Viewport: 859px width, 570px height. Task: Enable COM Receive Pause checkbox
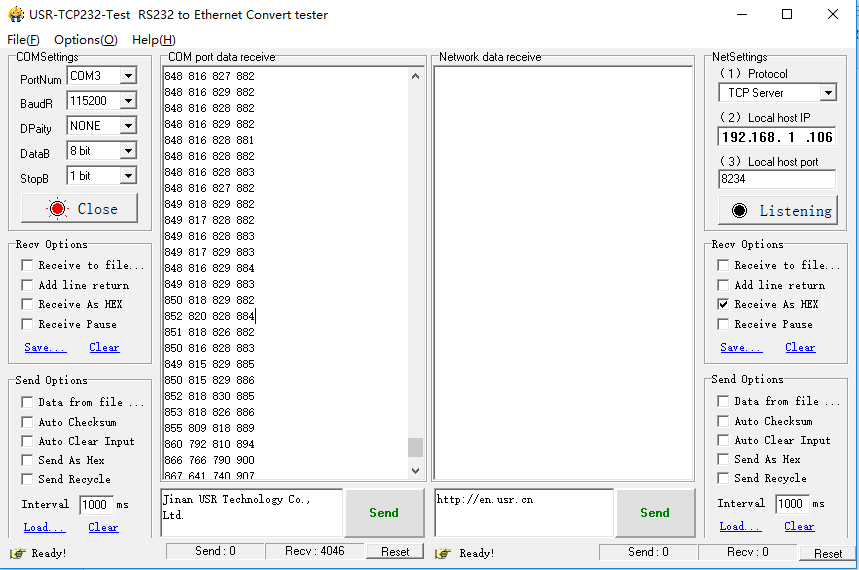click(27, 324)
